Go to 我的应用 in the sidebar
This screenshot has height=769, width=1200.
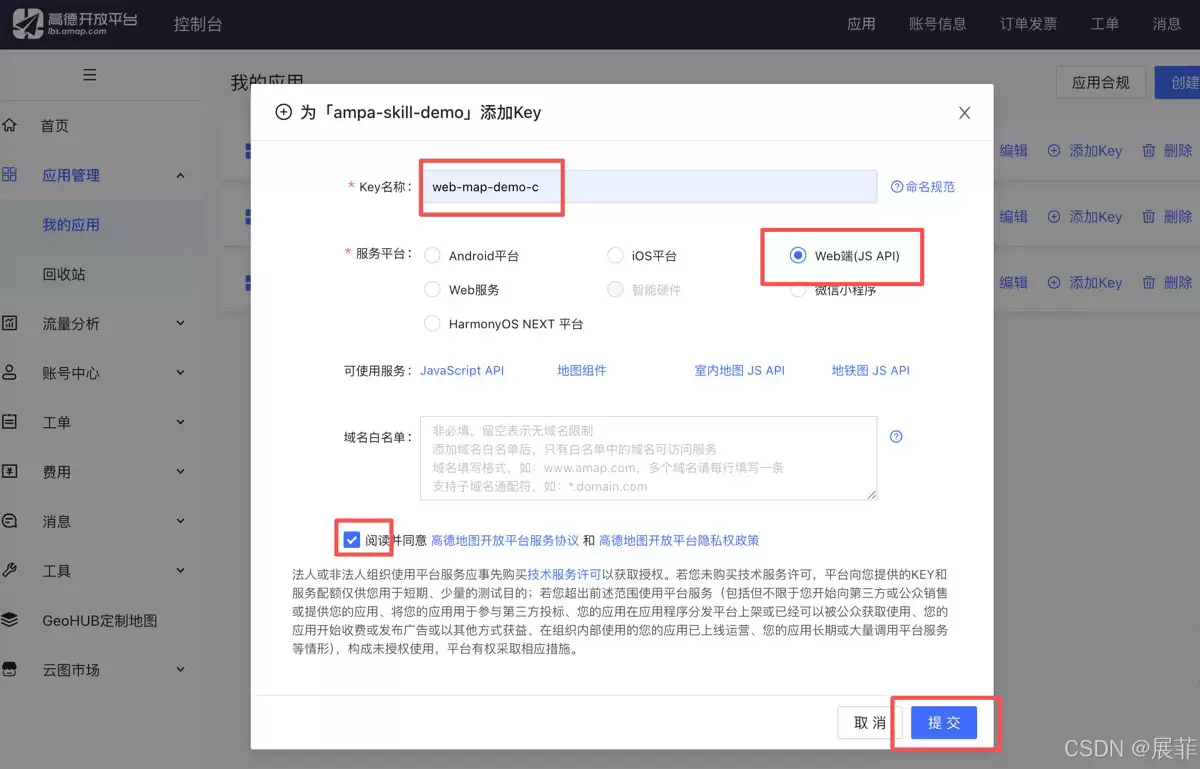pos(71,225)
